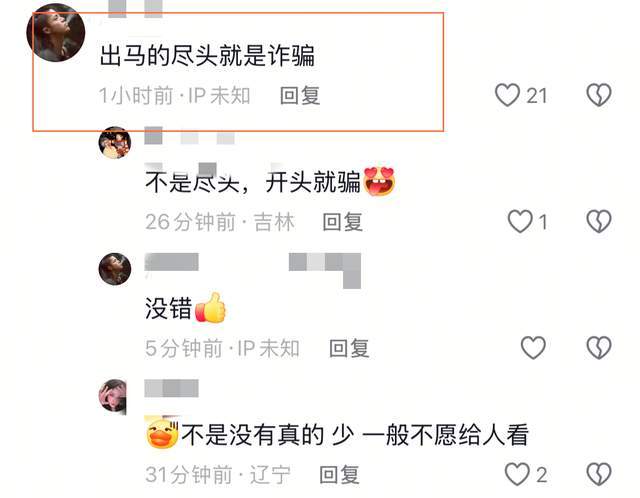Reply to the 31分钟前 comment
This screenshot has width=640, height=498.
point(339,475)
